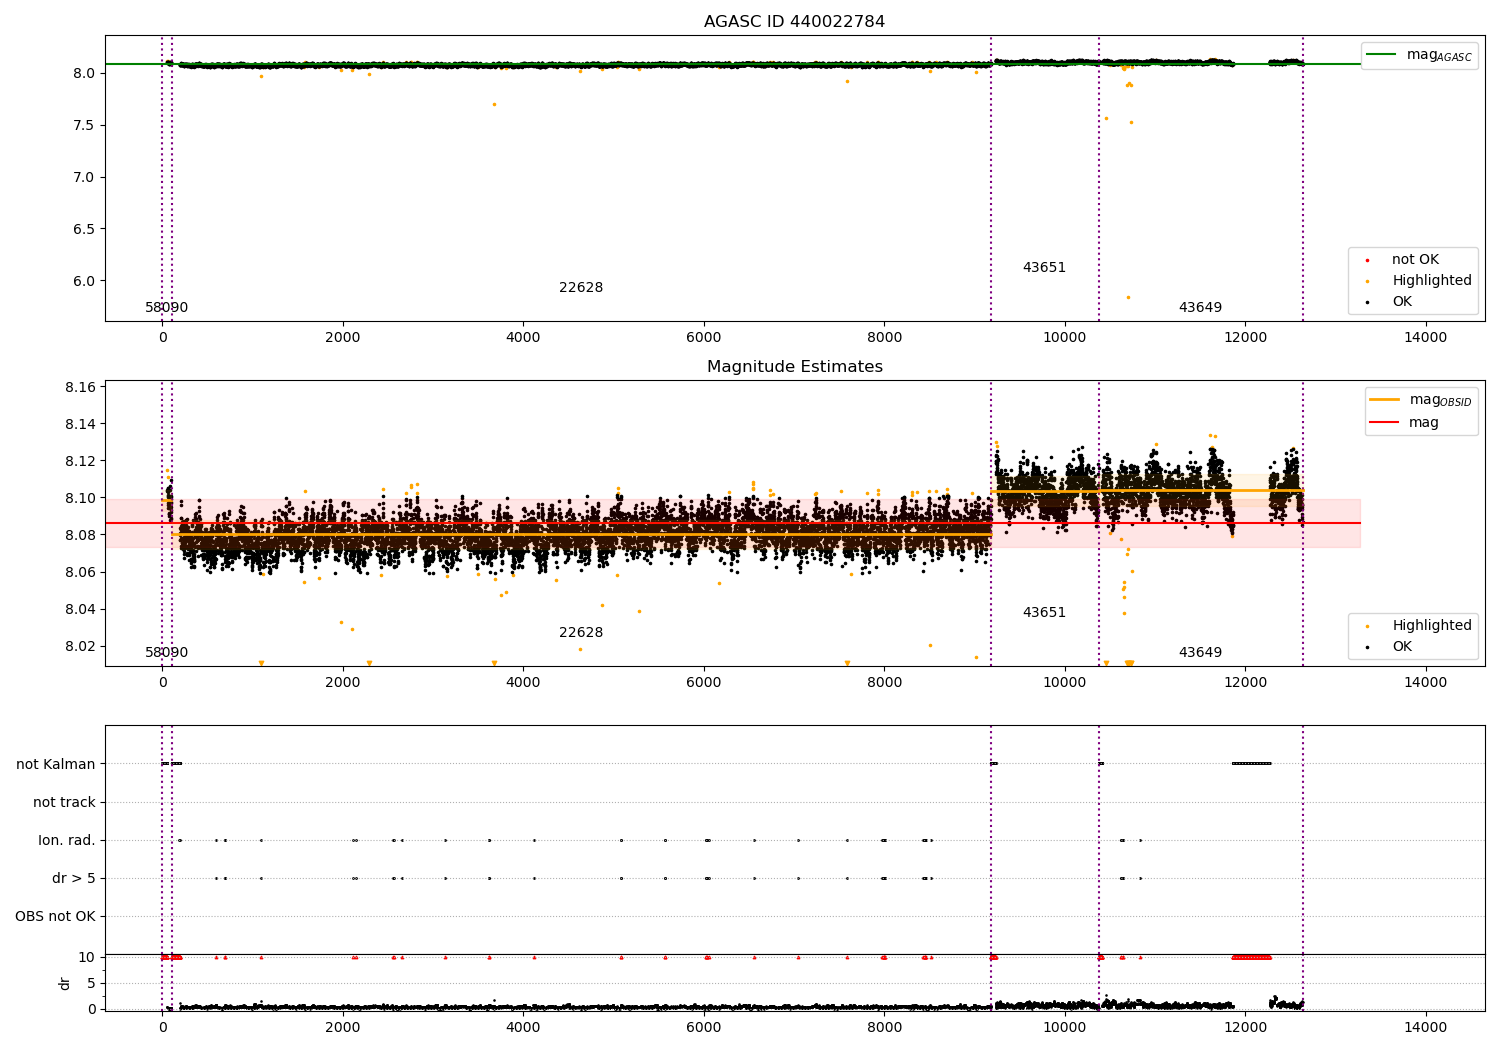
Task: Click the green line swatch in top legend
Action: click(x=1381, y=55)
